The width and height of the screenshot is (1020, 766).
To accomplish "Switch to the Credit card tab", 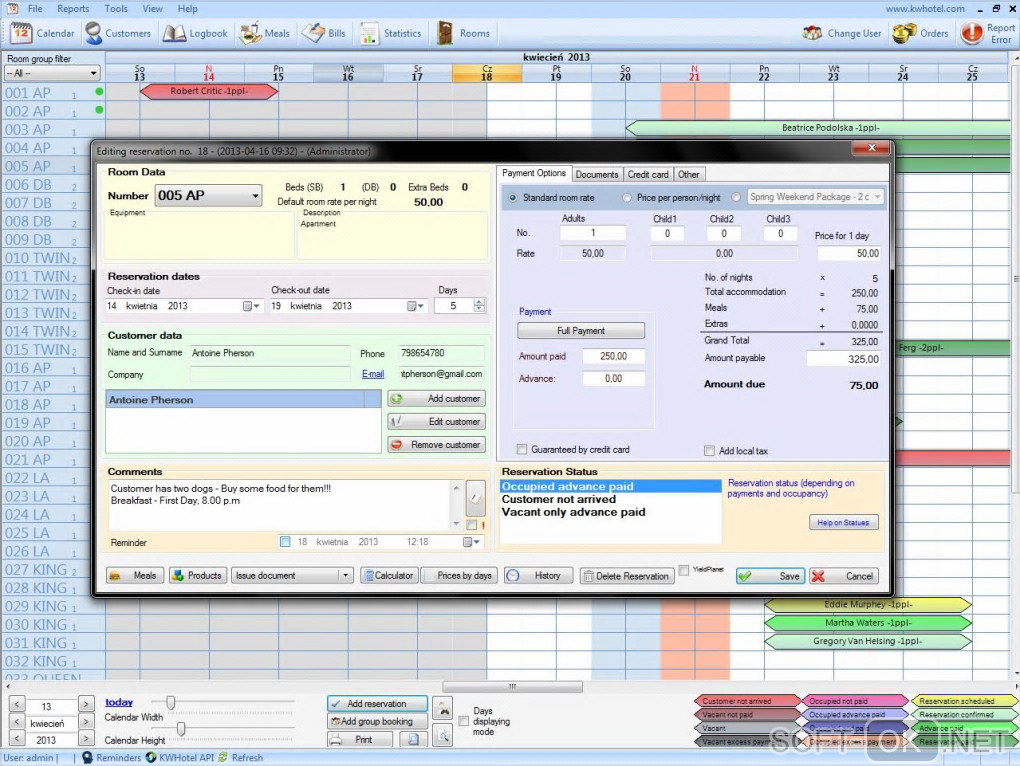I will [648, 174].
